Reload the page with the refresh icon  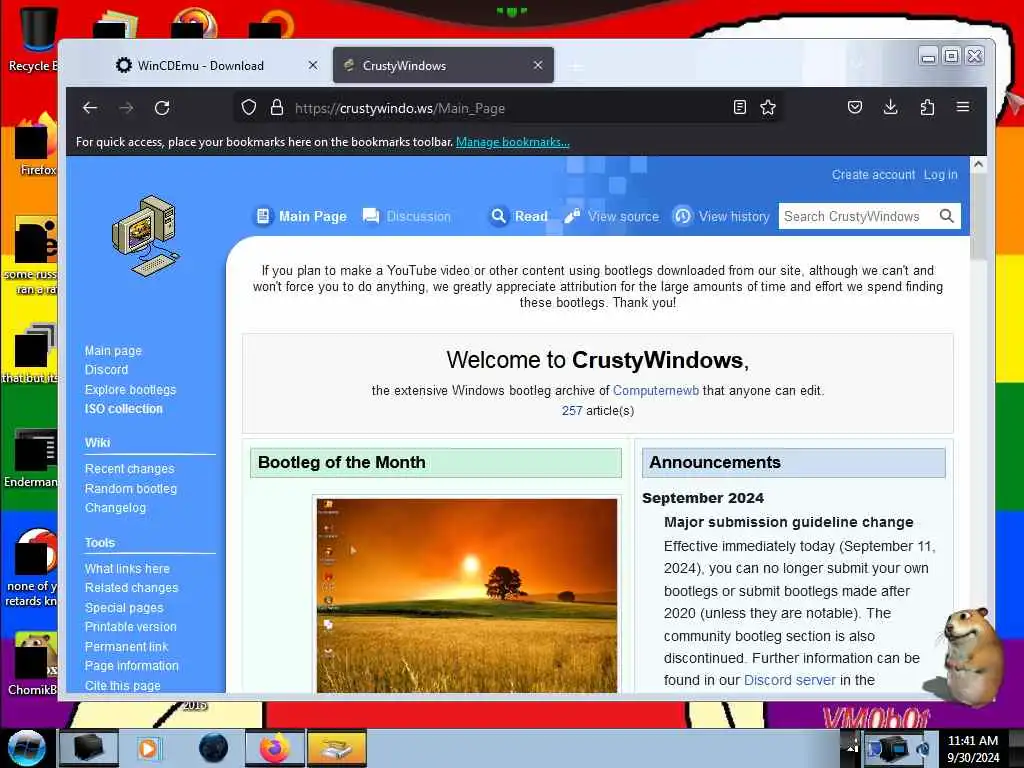(162, 108)
